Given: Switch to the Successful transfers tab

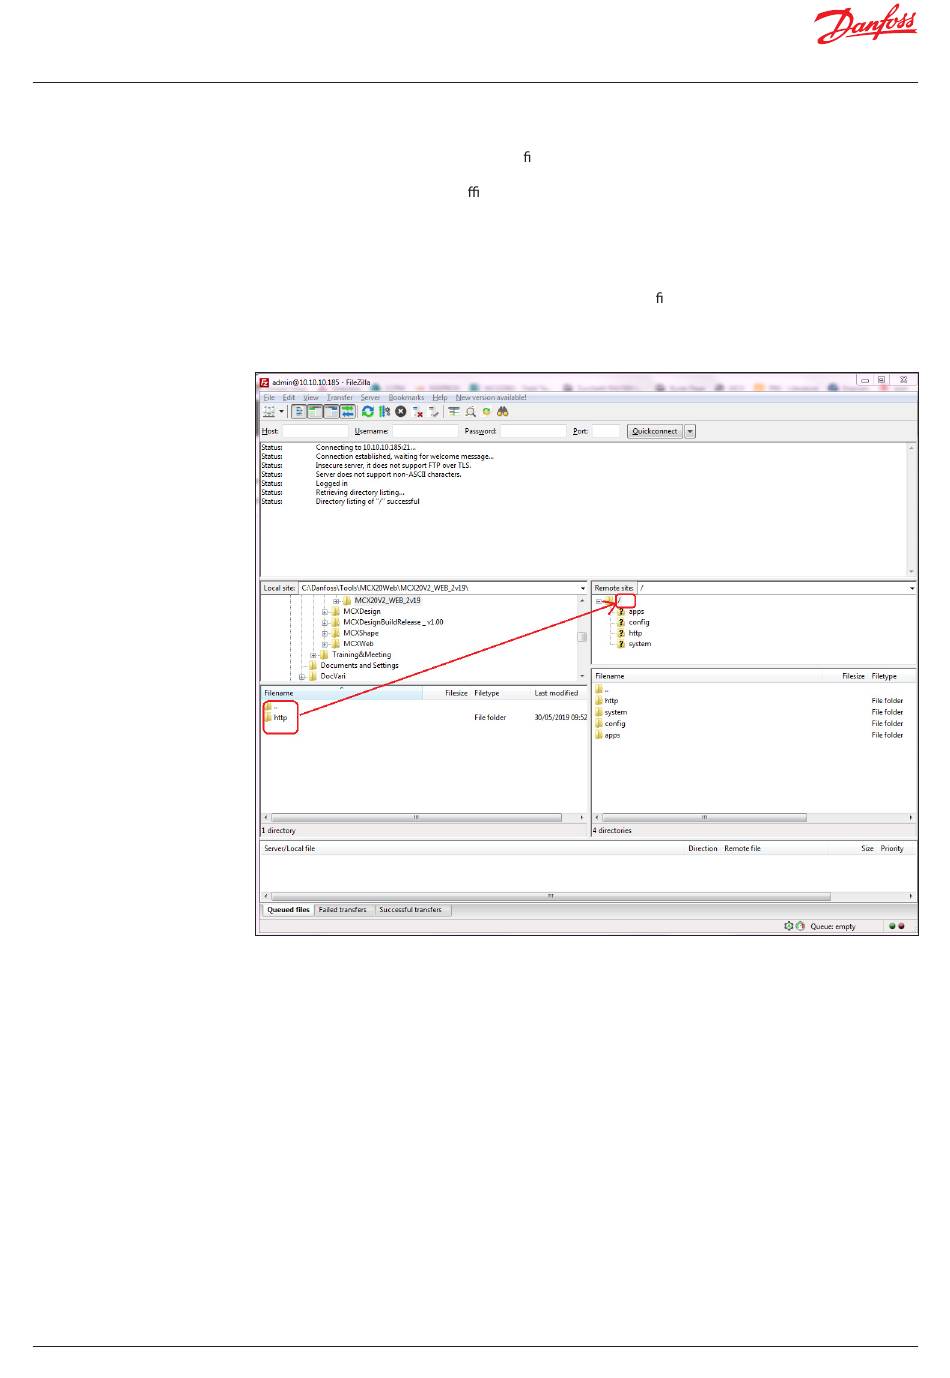Looking at the screenshot, I should click(411, 910).
